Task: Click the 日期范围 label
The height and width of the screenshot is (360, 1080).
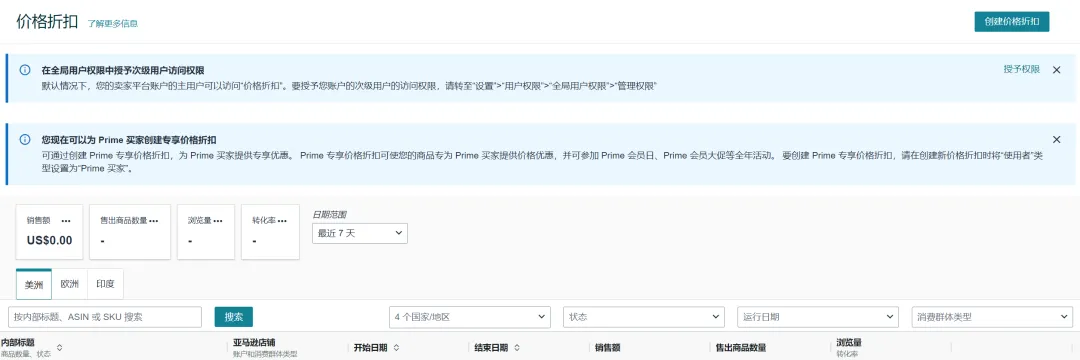Action: [329, 214]
